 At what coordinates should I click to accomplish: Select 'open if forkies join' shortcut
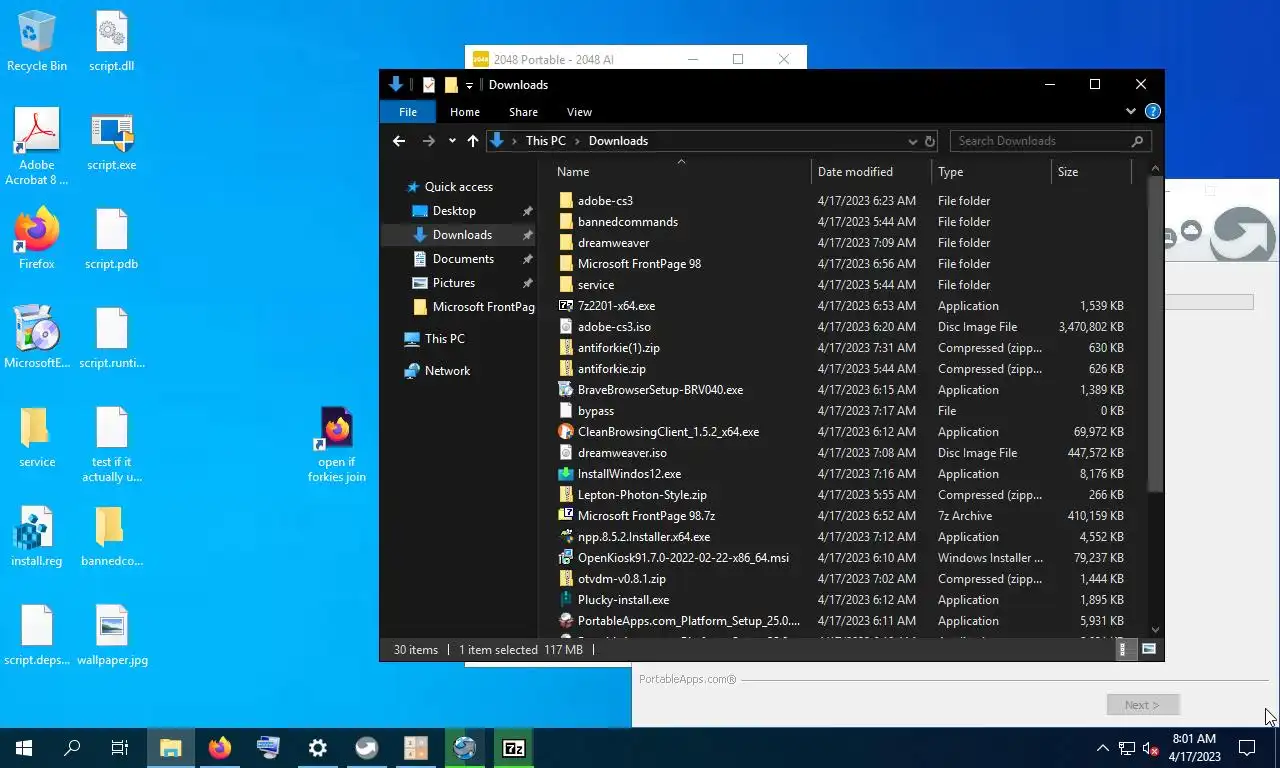click(x=336, y=446)
